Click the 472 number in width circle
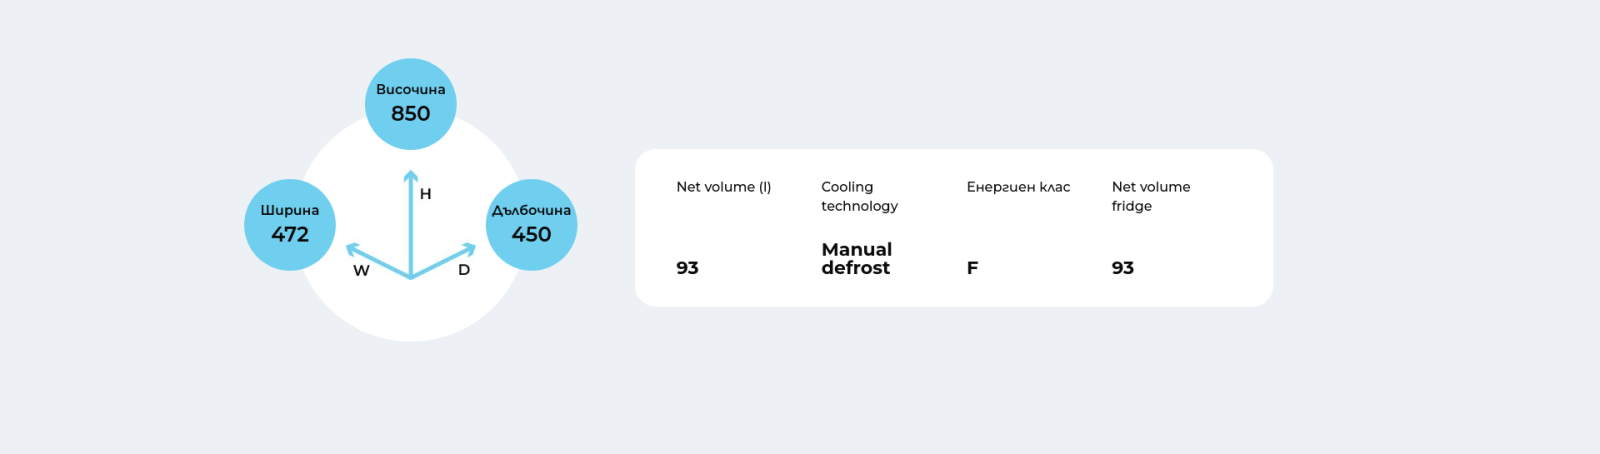 [290, 234]
